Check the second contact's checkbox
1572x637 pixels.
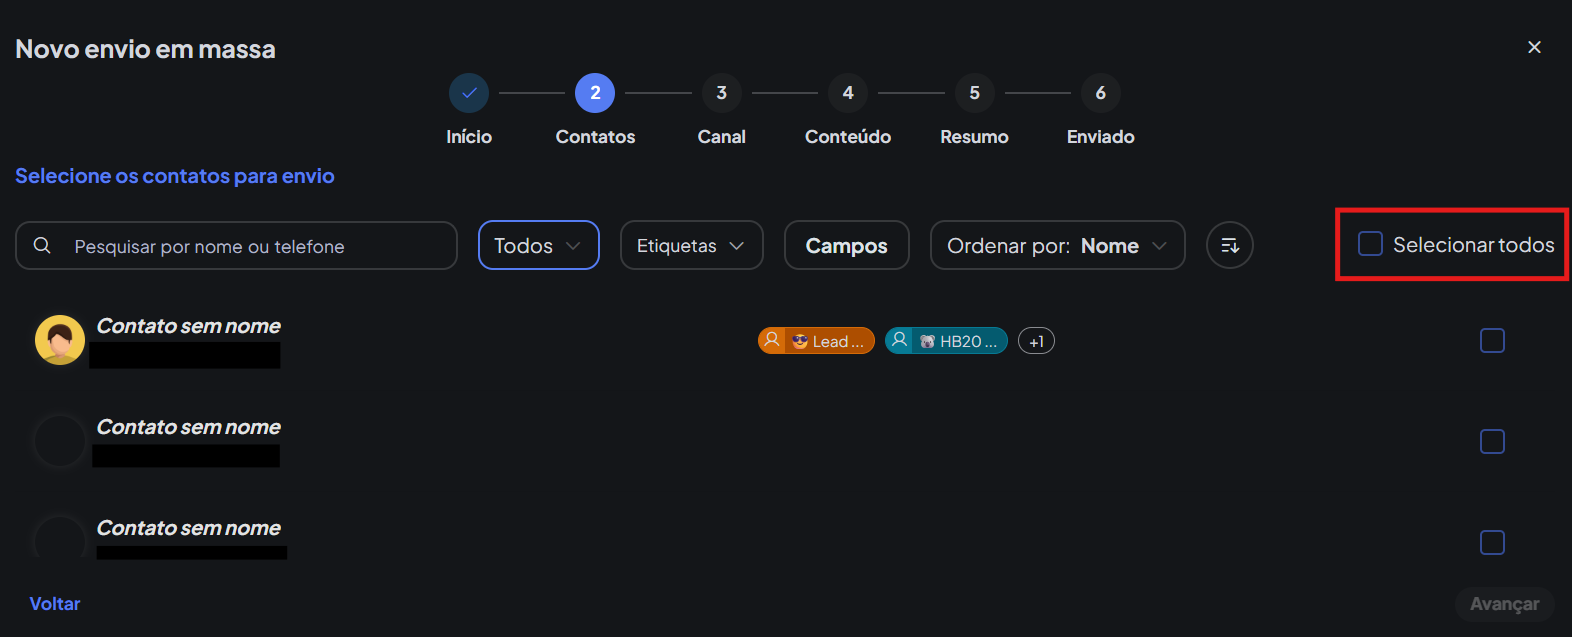click(x=1492, y=441)
